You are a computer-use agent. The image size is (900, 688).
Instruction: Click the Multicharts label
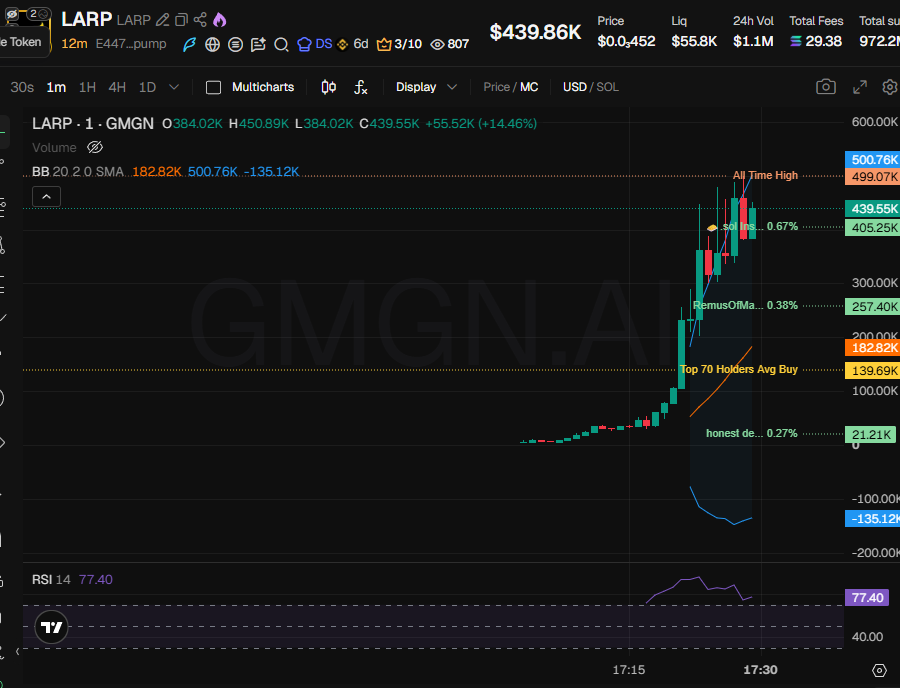point(263,87)
